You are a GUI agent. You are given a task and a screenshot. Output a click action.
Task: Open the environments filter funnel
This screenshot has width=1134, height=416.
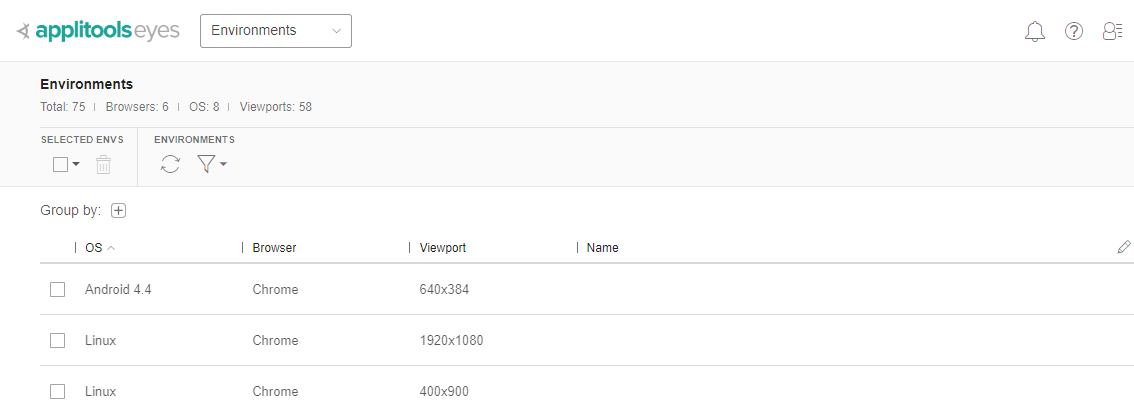tap(205, 164)
